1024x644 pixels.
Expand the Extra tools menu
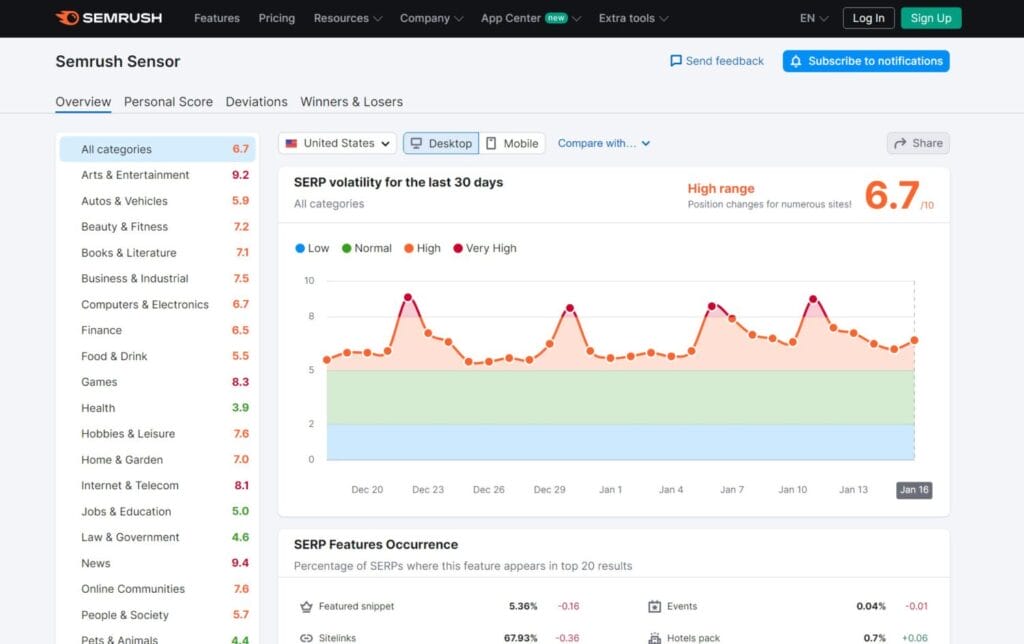tap(633, 18)
